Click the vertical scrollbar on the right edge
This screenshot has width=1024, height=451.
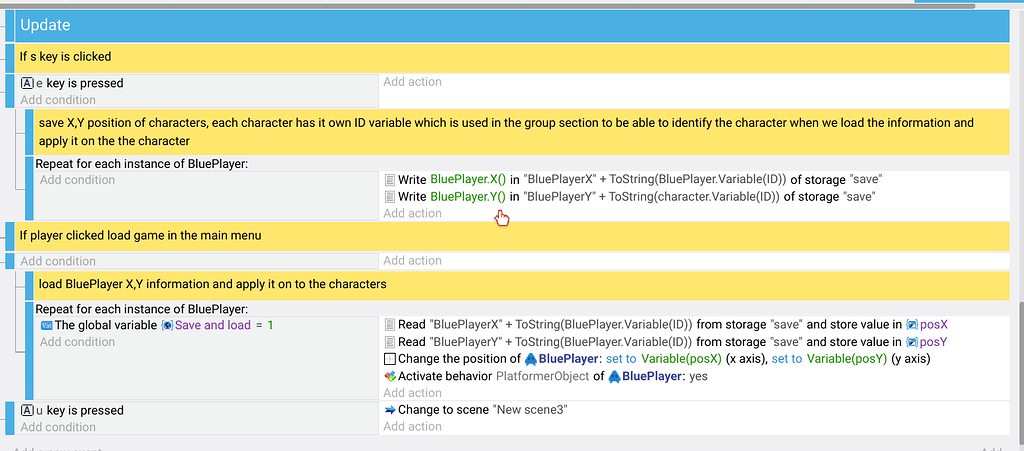click(1019, 375)
